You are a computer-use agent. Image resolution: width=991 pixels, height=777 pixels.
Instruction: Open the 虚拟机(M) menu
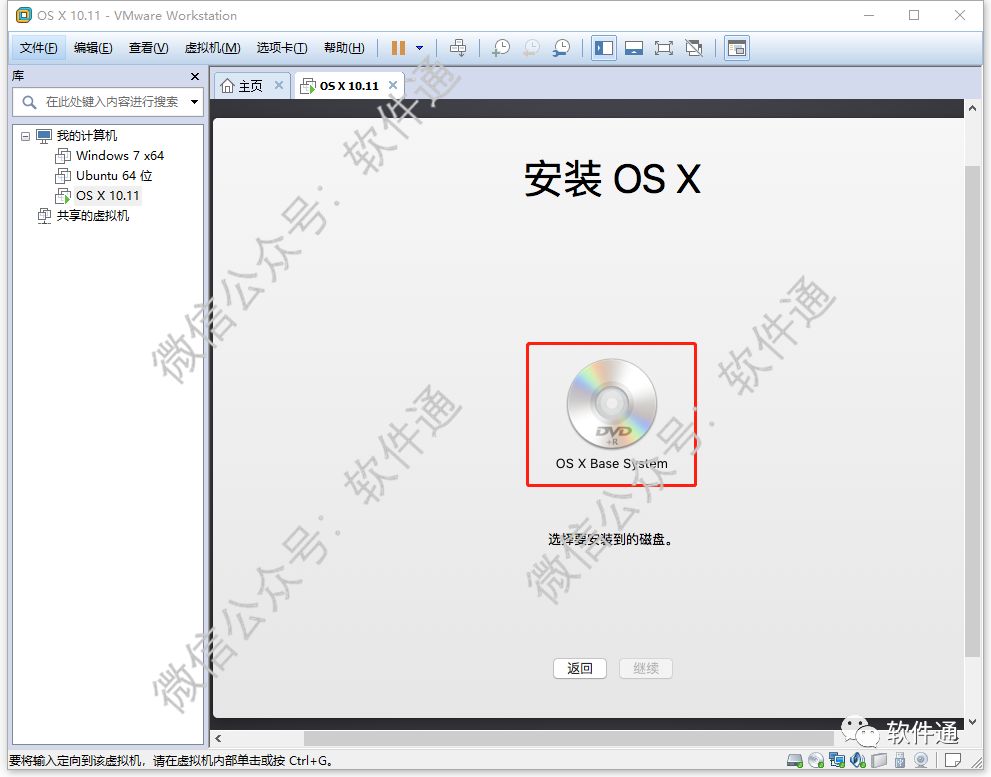coord(212,48)
